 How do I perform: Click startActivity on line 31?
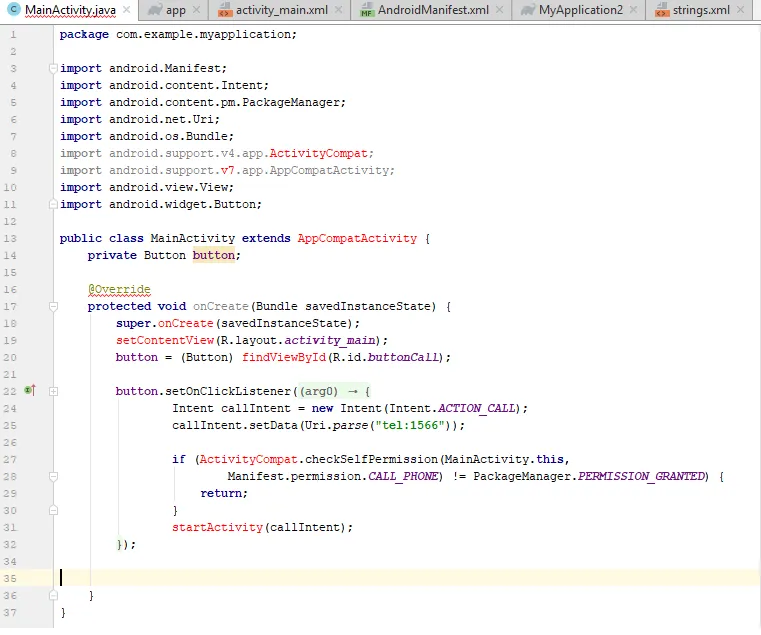click(x=217, y=527)
